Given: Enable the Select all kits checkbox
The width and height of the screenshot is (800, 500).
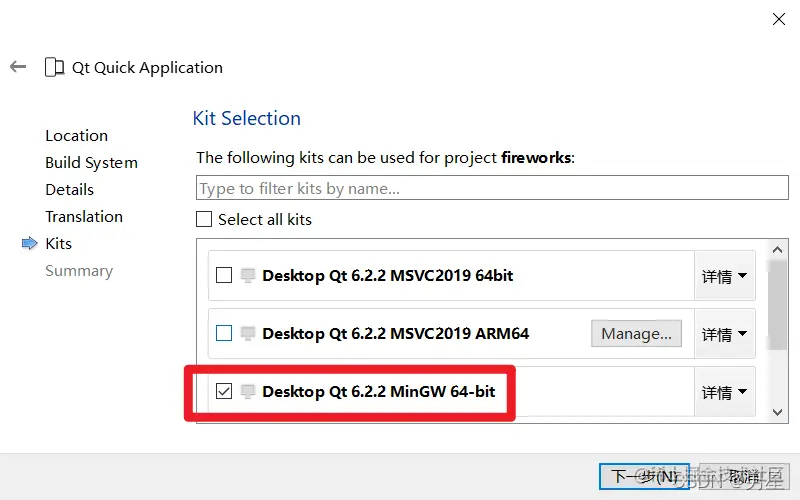Looking at the screenshot, I should tap(204, 219).
